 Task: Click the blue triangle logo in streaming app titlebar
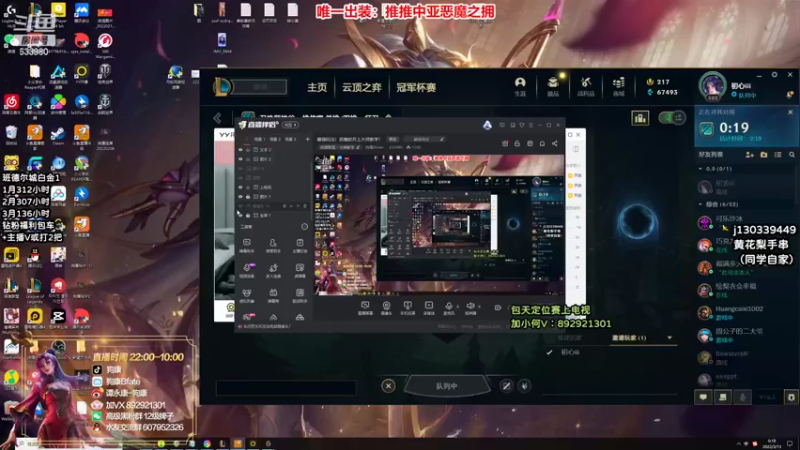487,125
